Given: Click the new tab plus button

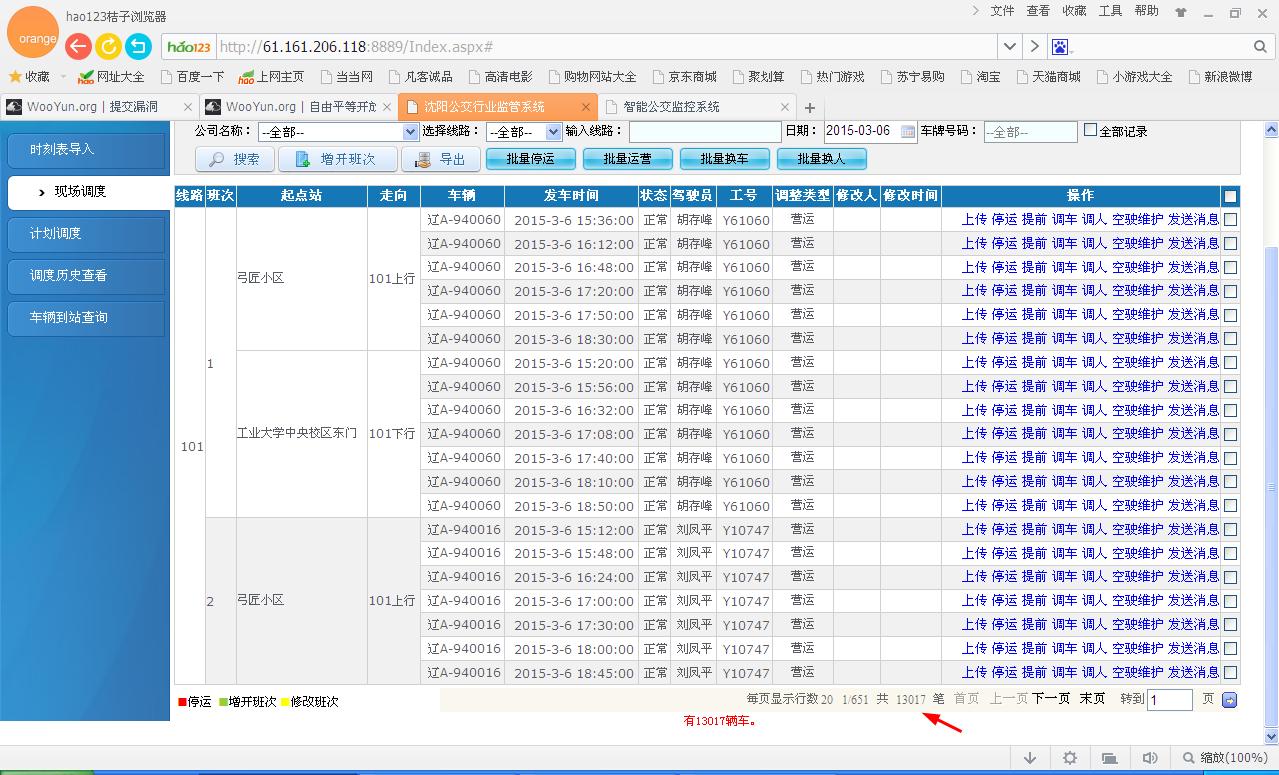Looking at the screenshot, I should 810,107.
